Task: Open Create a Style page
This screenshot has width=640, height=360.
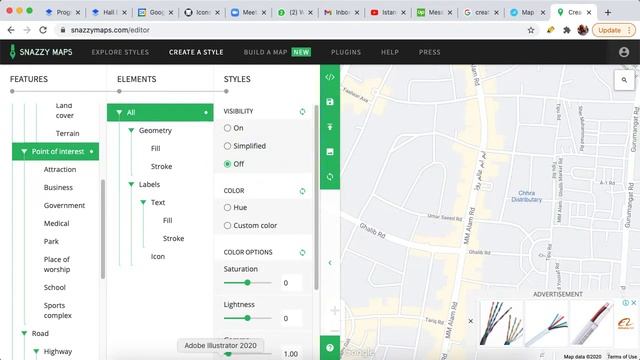Action: click(196, 52)
